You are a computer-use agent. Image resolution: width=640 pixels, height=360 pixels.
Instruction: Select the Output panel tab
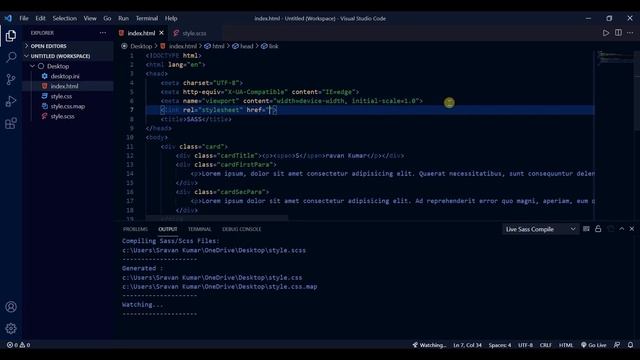click(168, 229)
